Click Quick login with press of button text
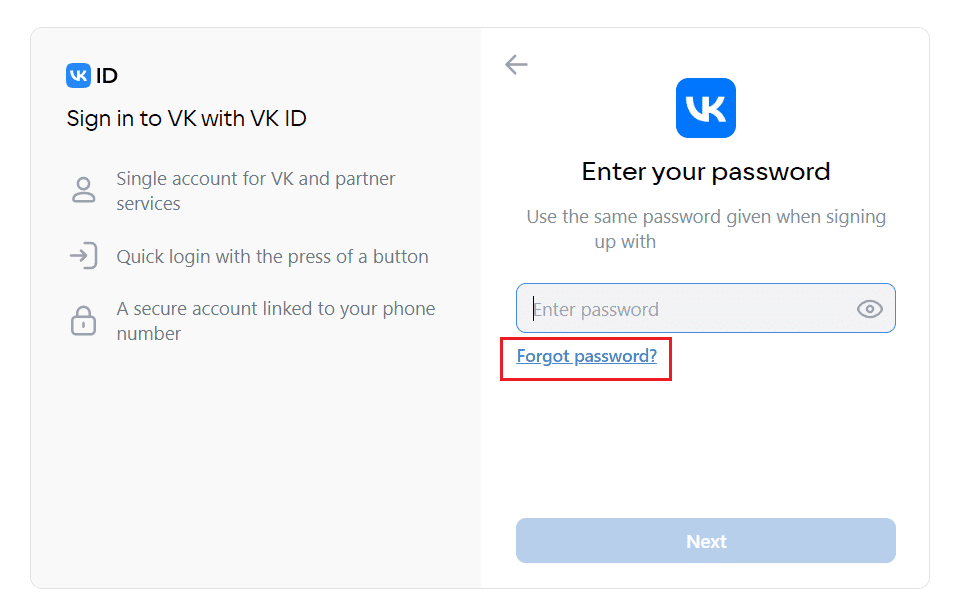 point(272,256)
